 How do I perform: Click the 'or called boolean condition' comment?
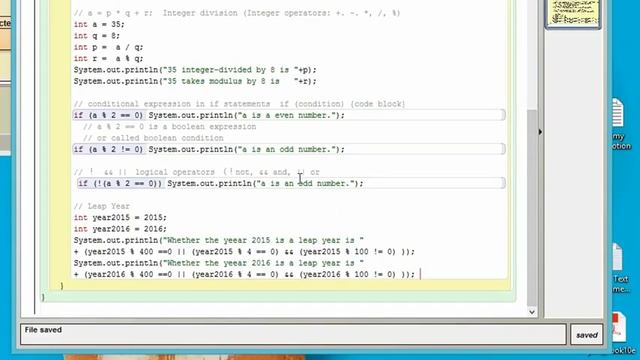(x=153, y=138)
